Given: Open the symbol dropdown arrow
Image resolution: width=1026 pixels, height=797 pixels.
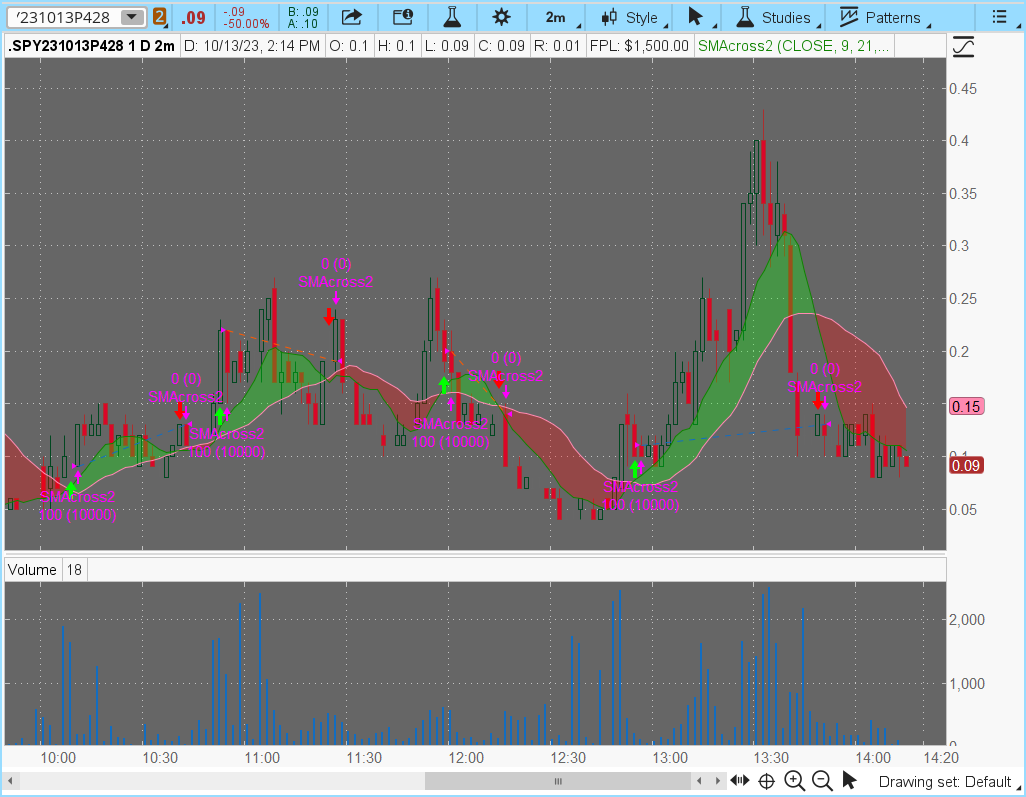Looking at the screenshot, I should pyautogui.click(x=132, y=17).
